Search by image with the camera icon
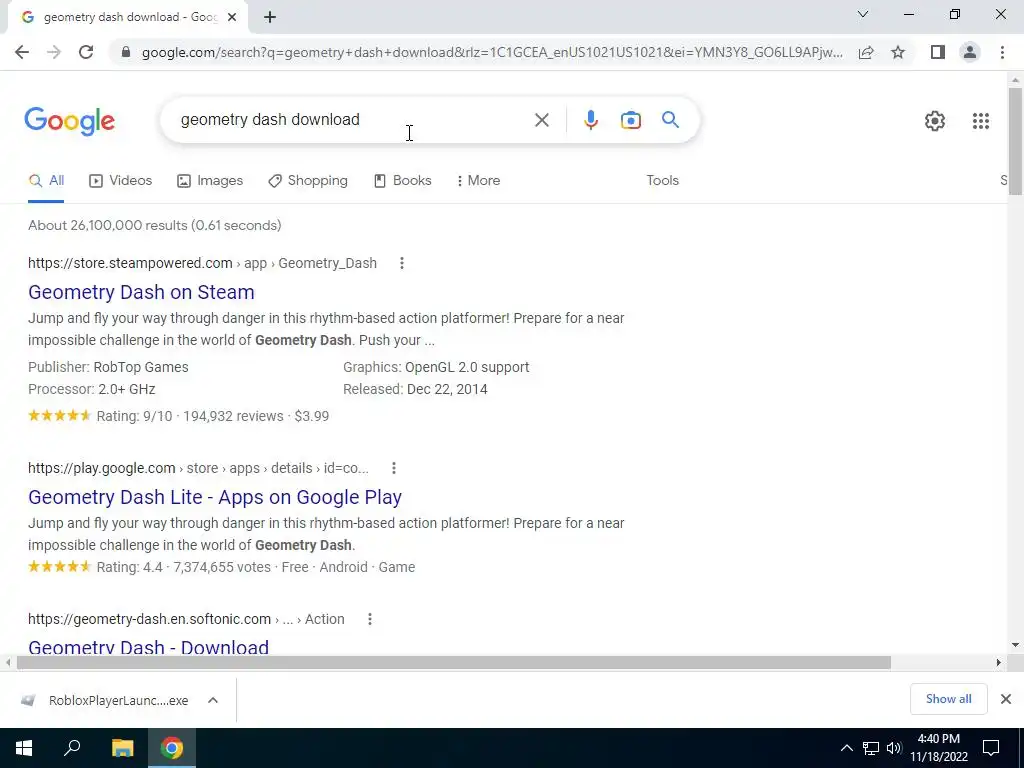1024x768 pixels. (630, 120)
